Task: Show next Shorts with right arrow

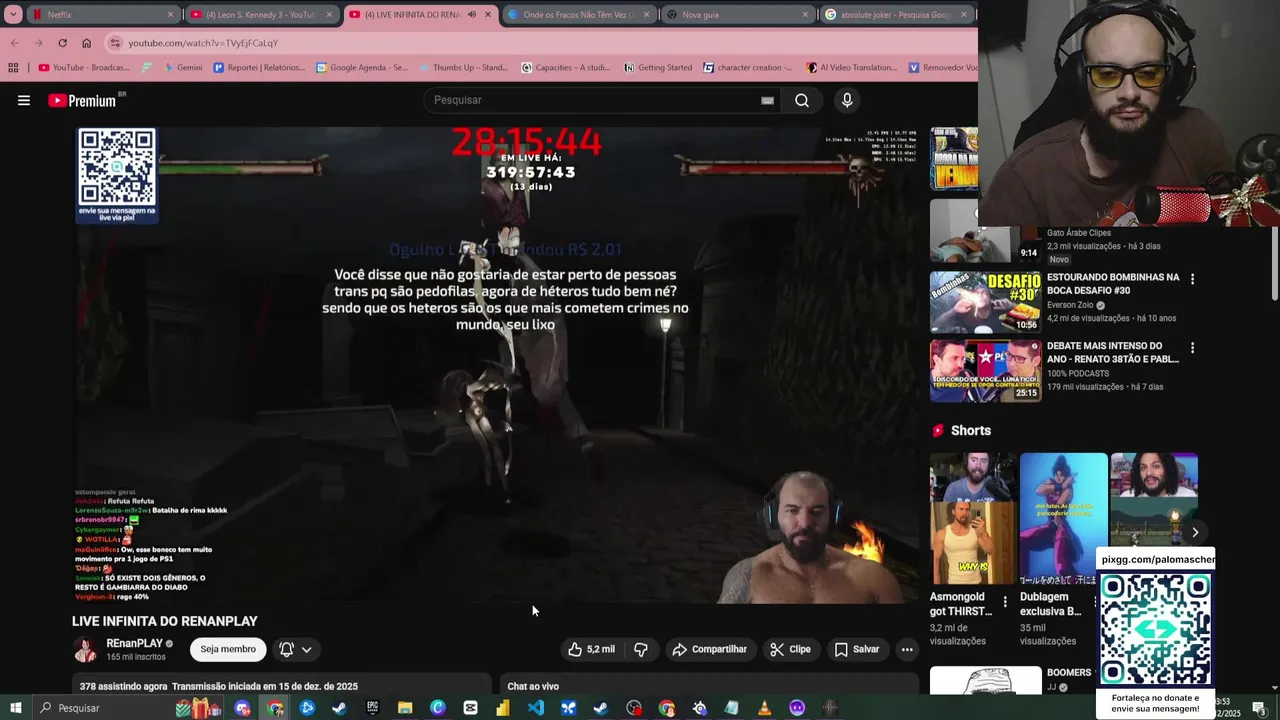Action: 1194,532
